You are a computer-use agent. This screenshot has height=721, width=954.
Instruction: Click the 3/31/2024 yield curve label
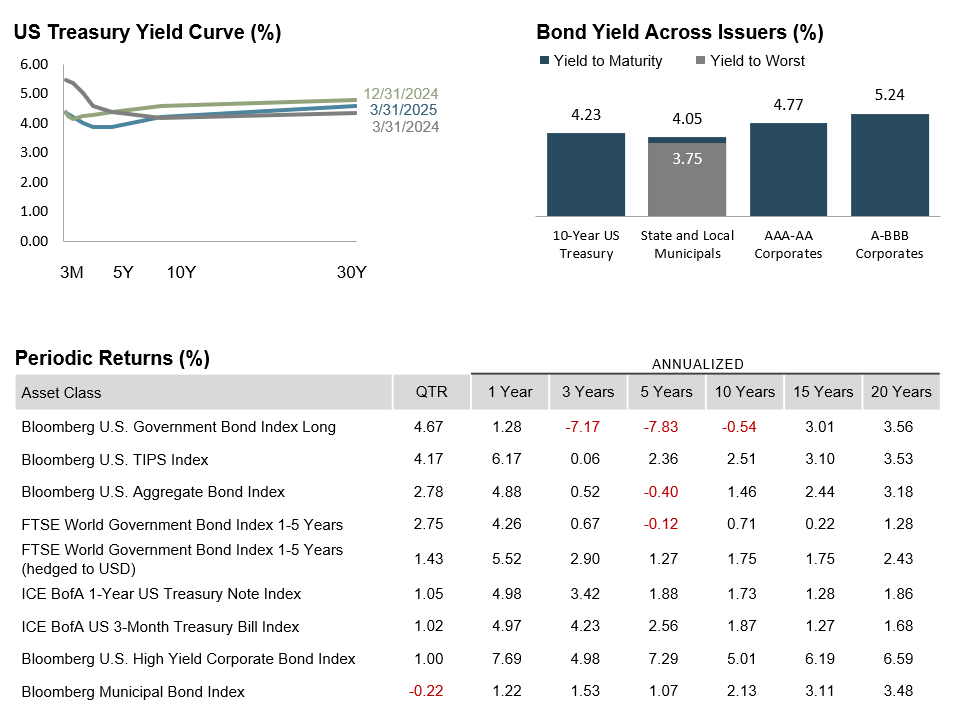pos(404,126)
